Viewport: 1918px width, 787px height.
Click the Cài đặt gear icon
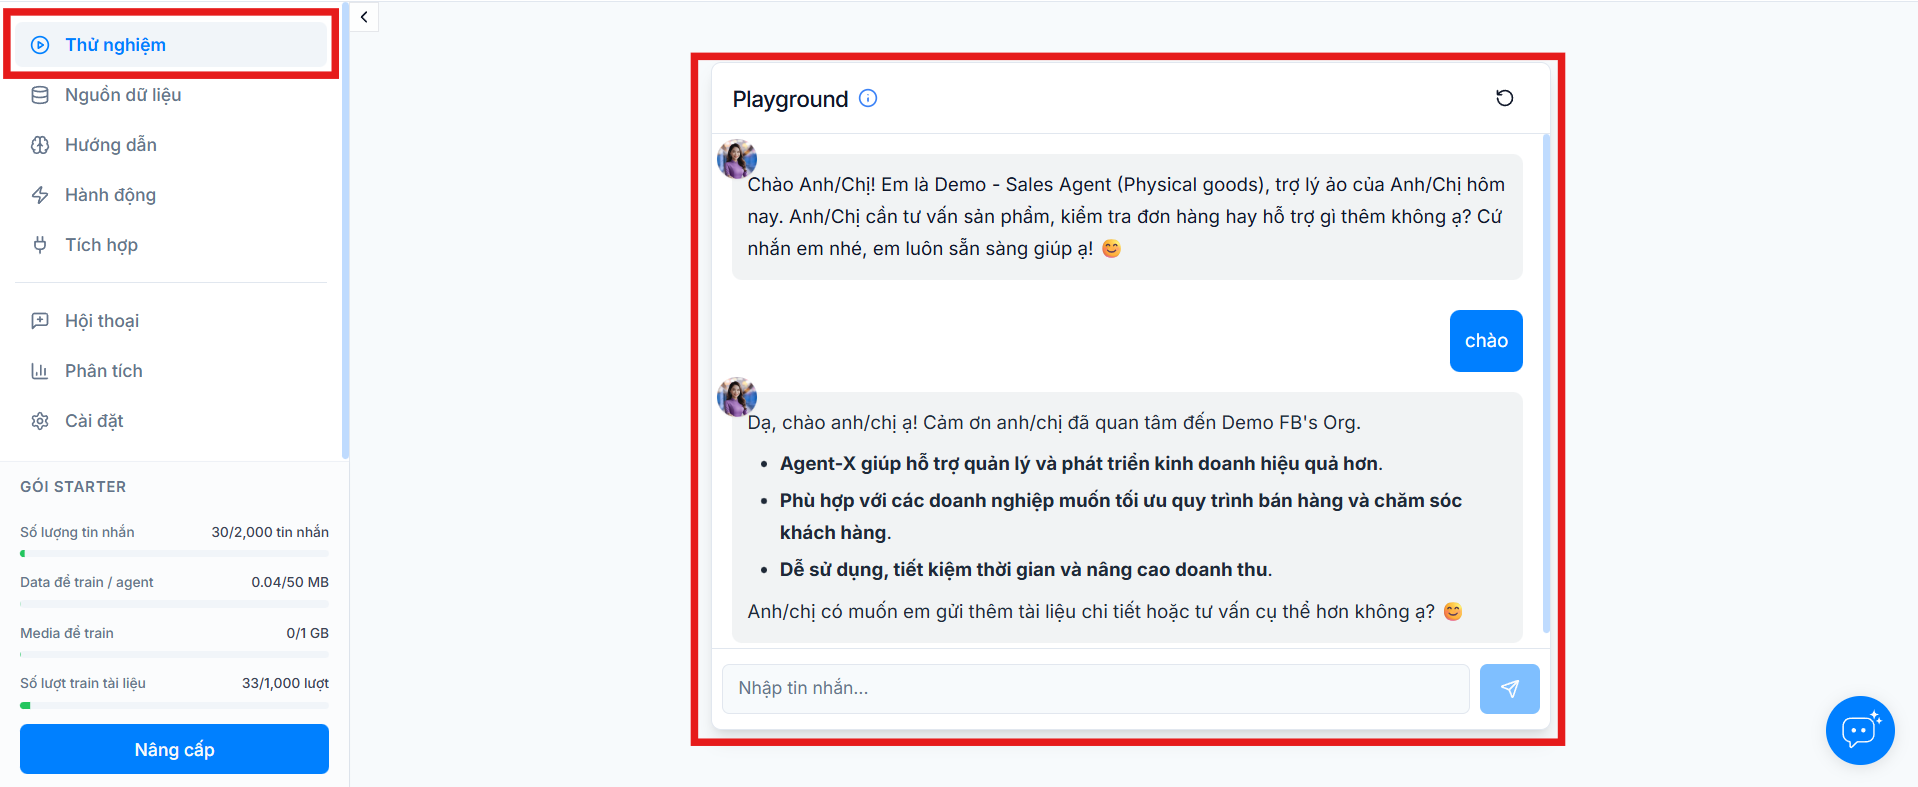click(x=40, y=421)
